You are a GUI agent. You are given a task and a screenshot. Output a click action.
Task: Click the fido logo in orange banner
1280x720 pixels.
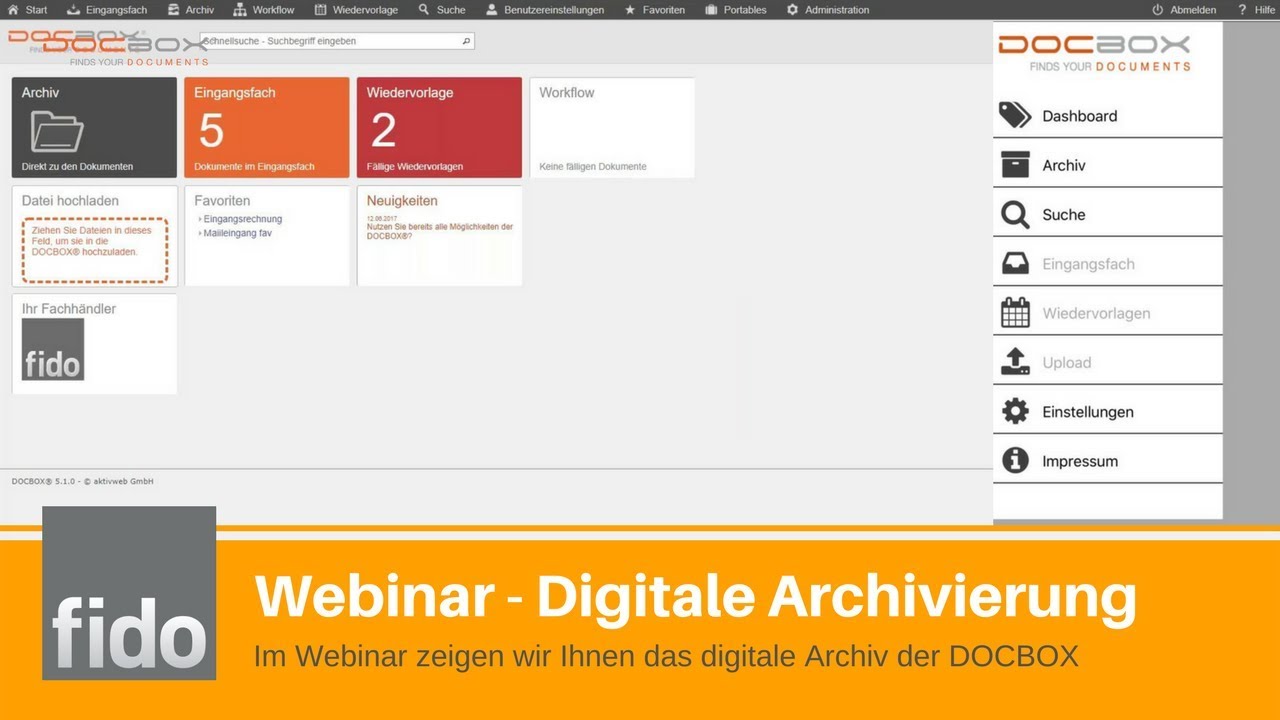(129, 593)
